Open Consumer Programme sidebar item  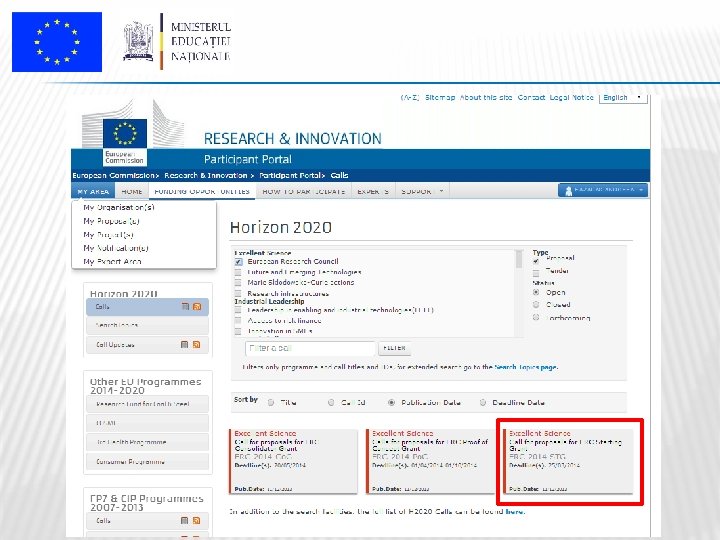point(147,461)
